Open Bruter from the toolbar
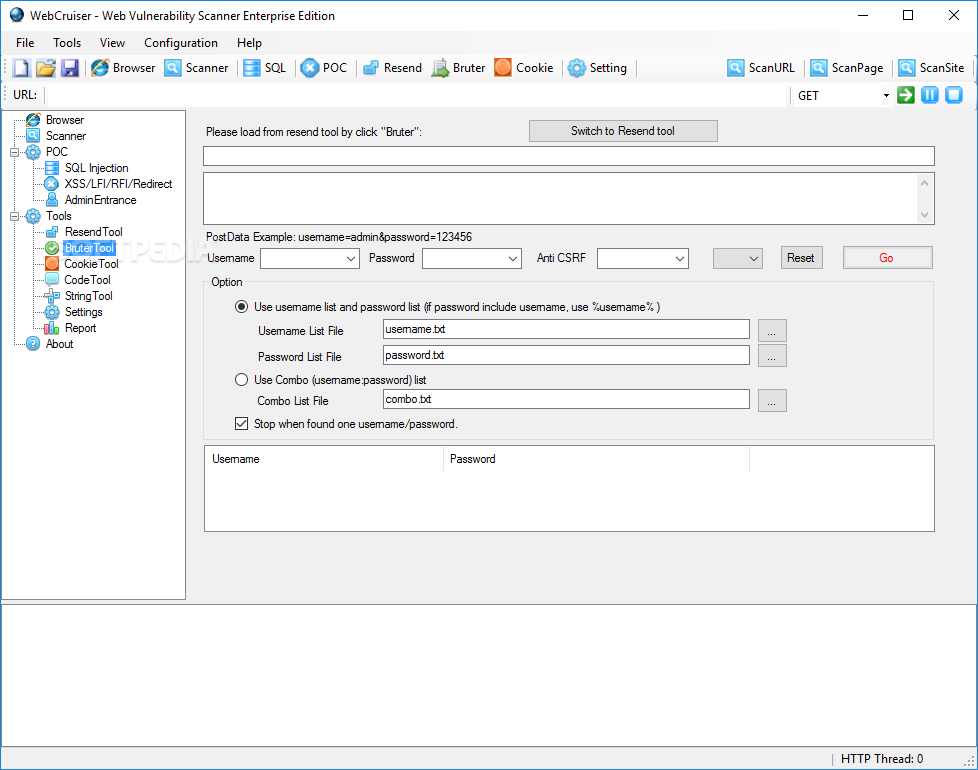 tap(458, 68)
